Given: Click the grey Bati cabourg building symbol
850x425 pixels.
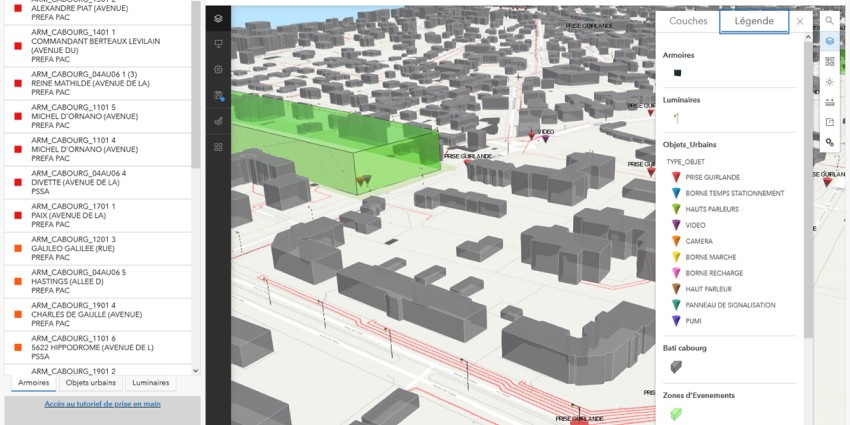Looking at the screenshot, I should coord(676,367).
